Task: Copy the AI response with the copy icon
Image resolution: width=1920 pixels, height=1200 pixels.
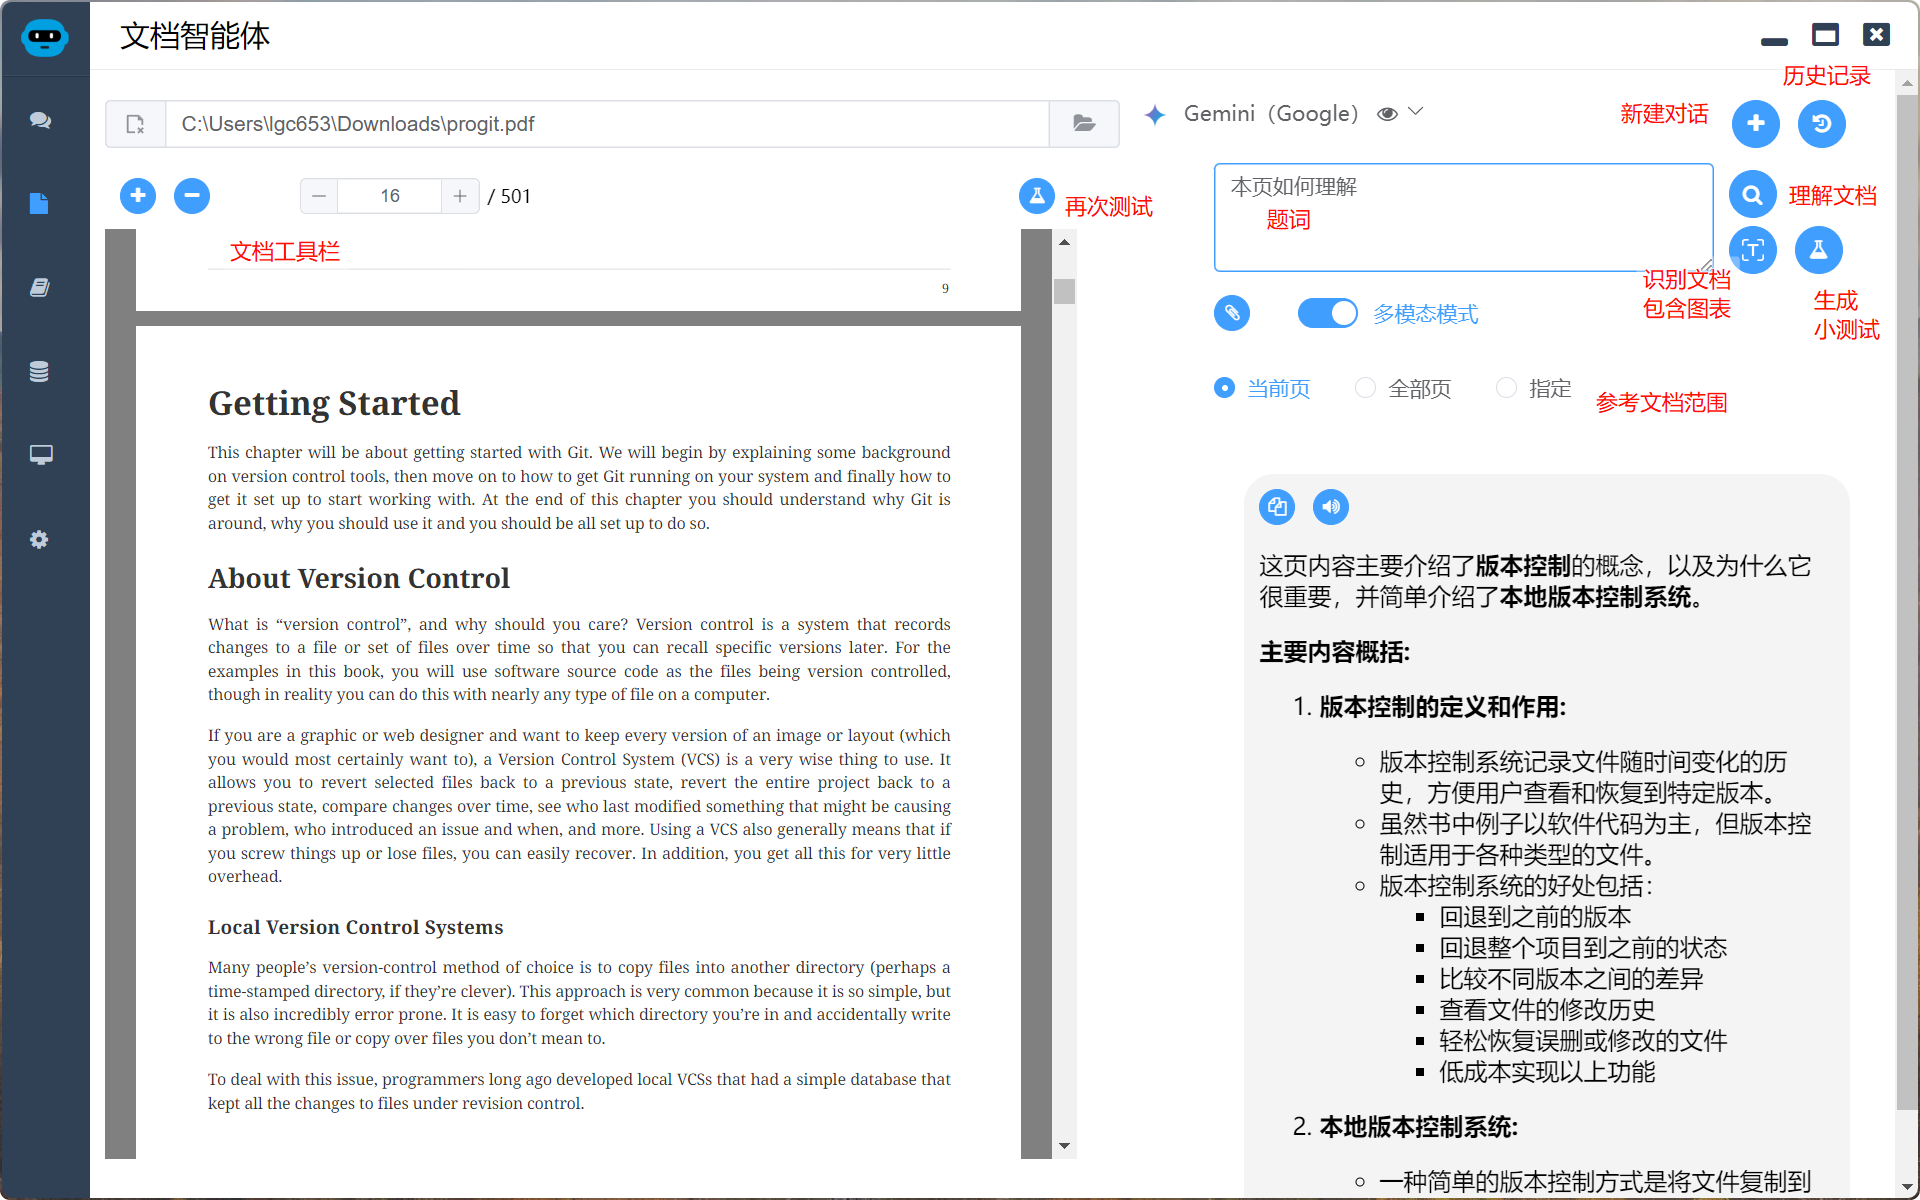Action: click(1277, 507)
